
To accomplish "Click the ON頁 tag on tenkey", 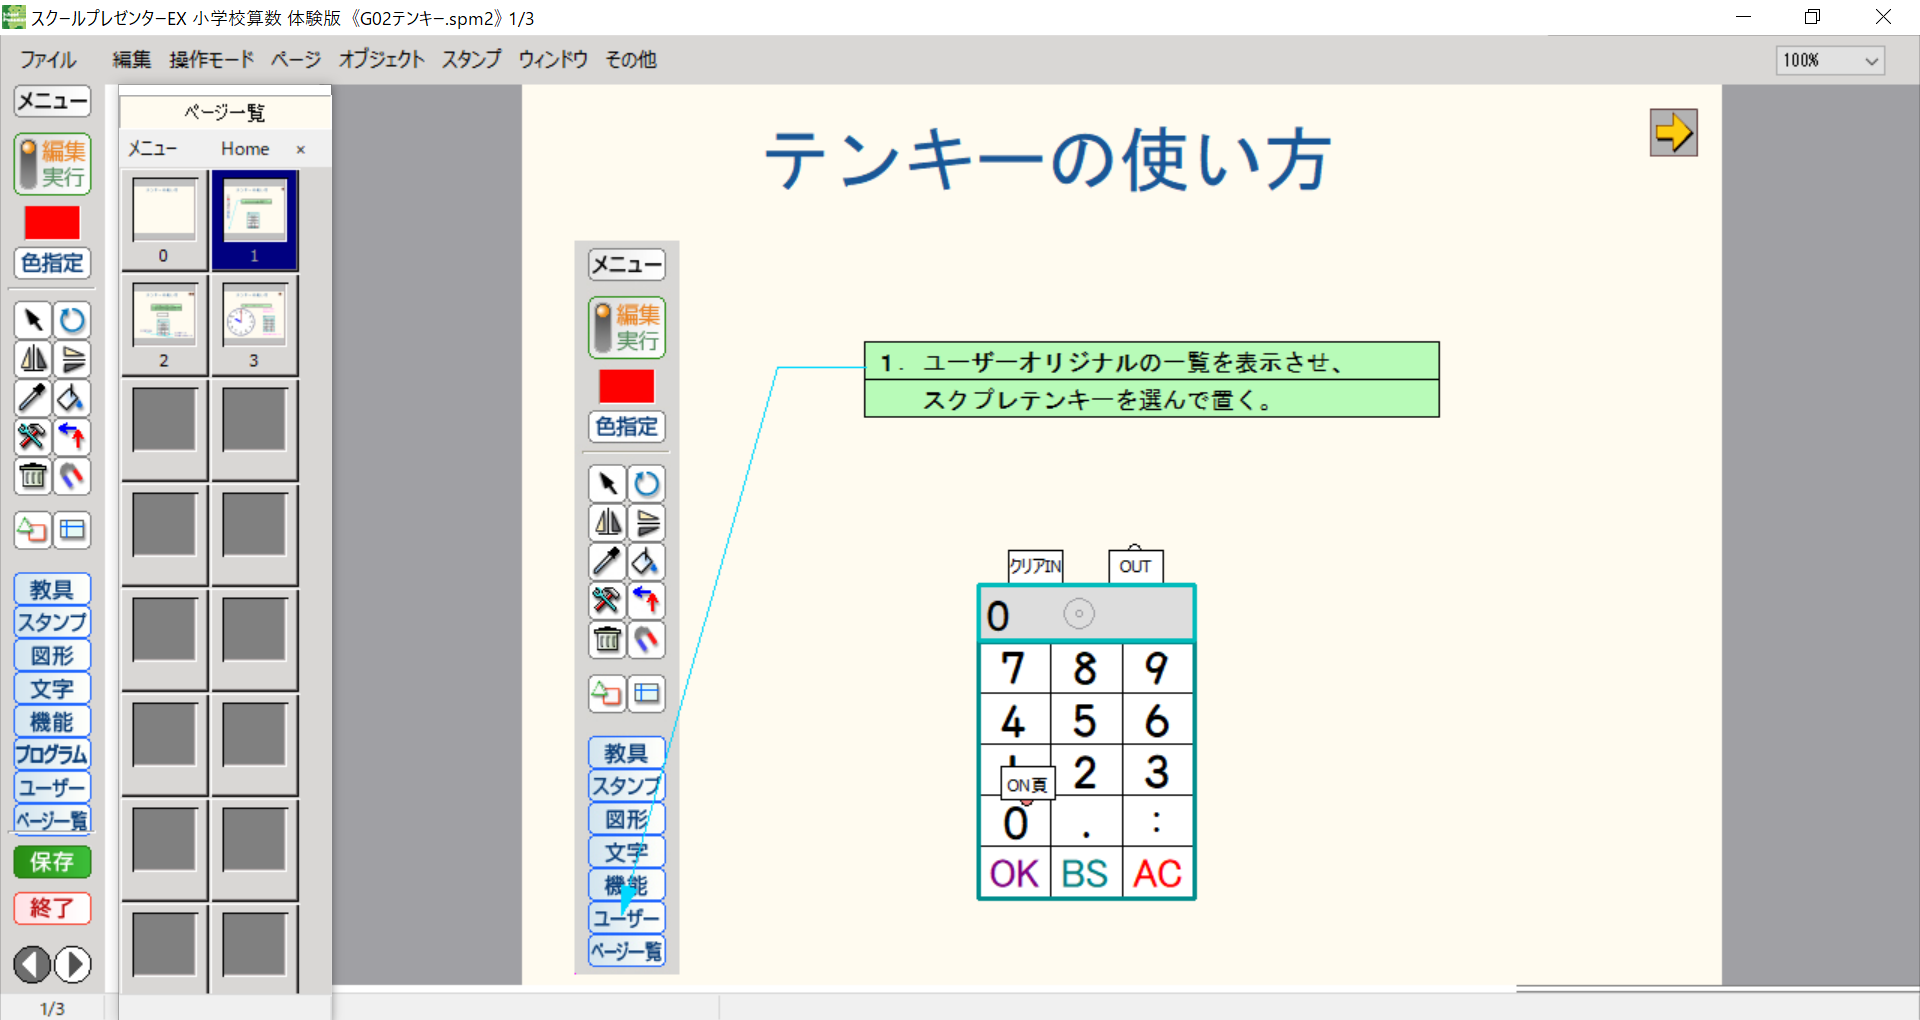I will pyautogui.click(x=1027, y=784).
